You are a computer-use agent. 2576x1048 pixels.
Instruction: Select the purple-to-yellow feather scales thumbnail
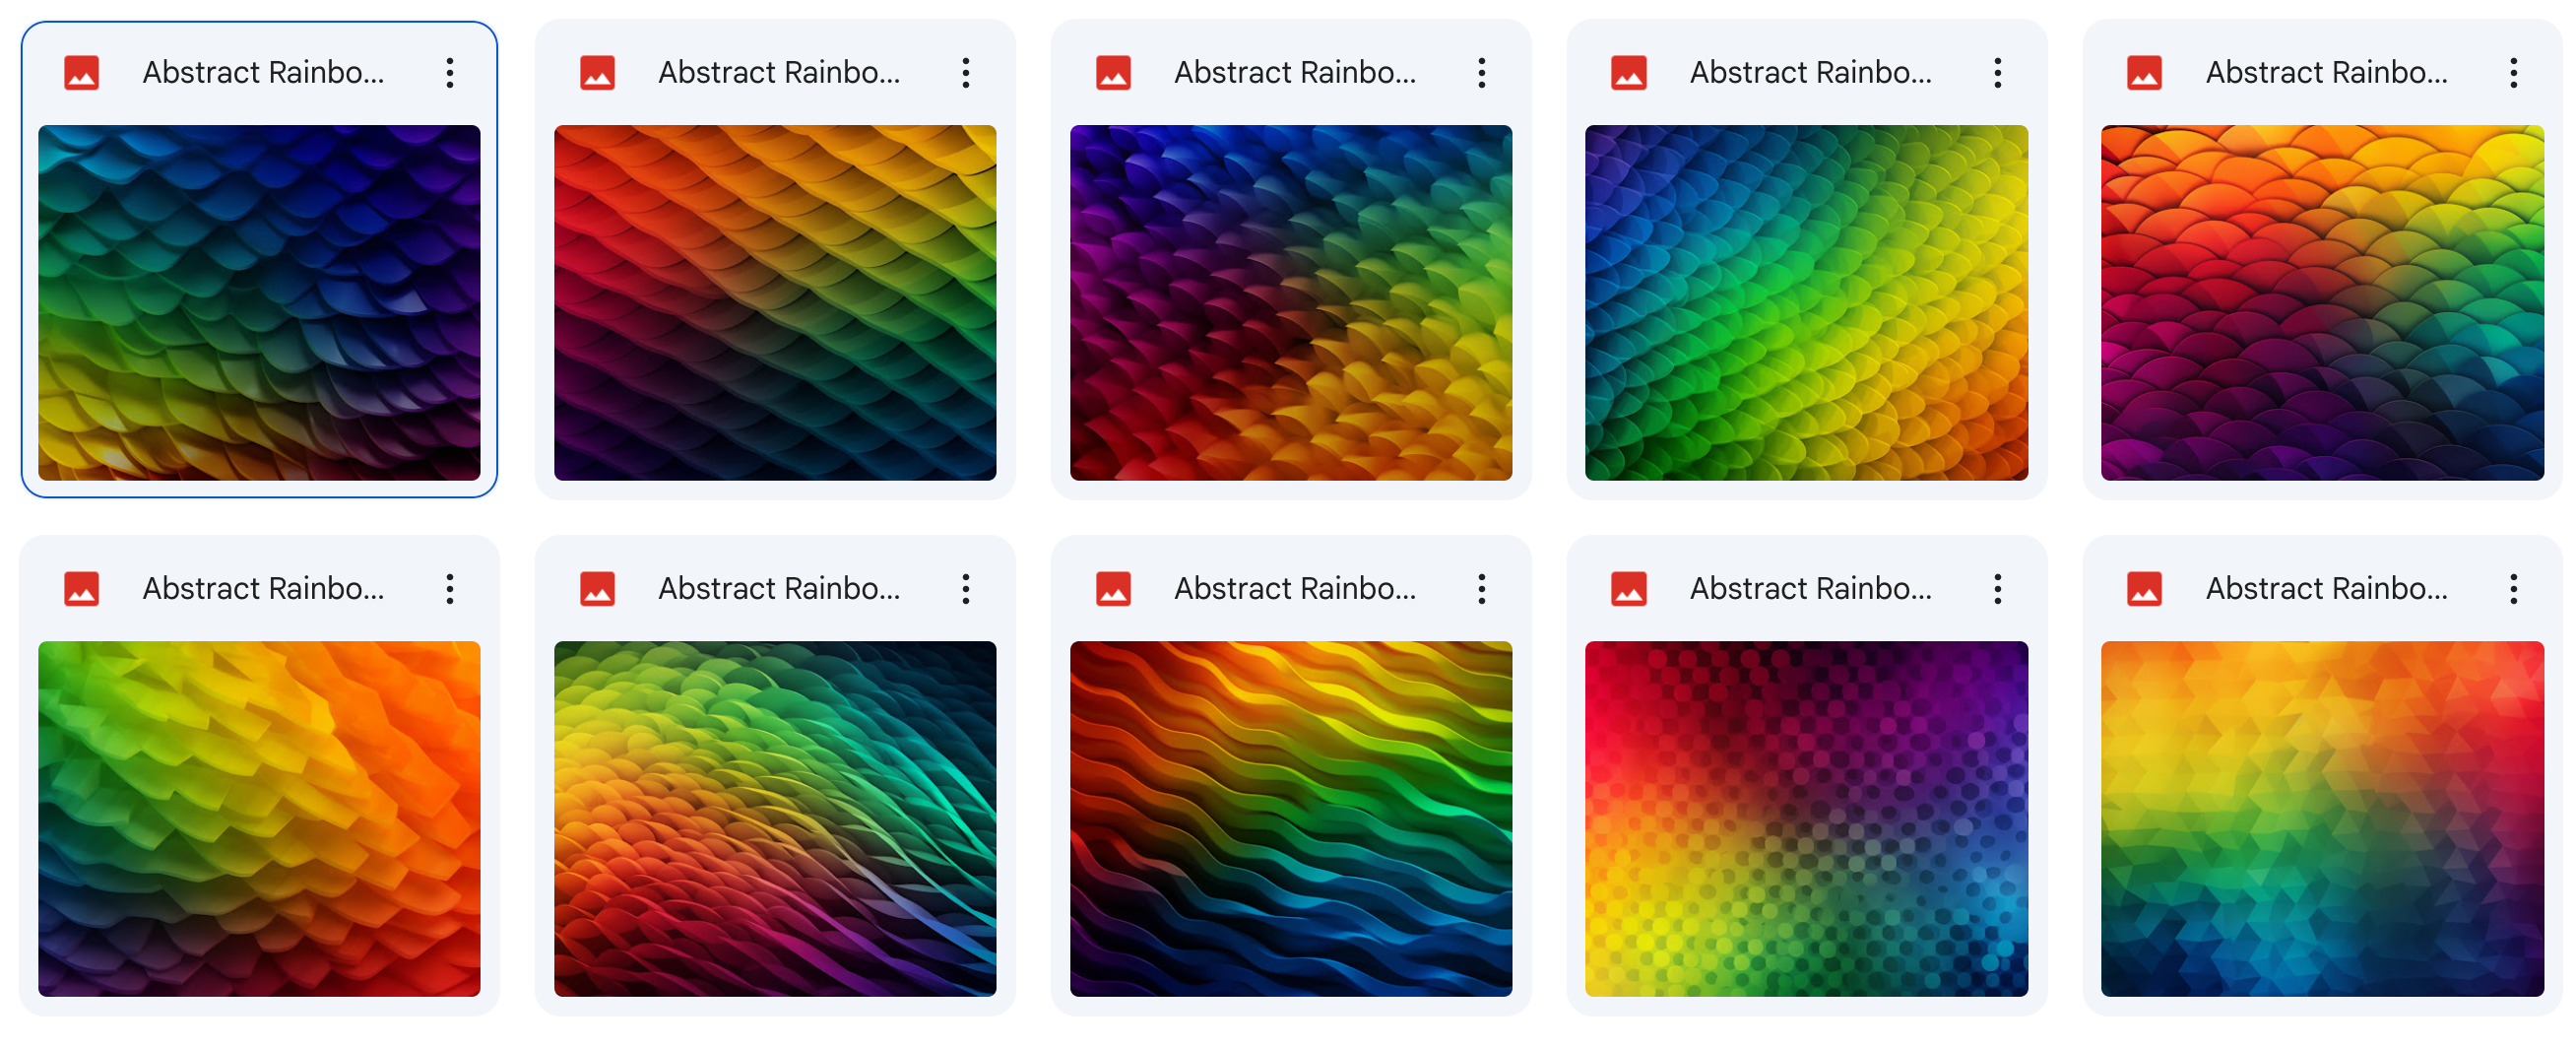pos(1291,303)
